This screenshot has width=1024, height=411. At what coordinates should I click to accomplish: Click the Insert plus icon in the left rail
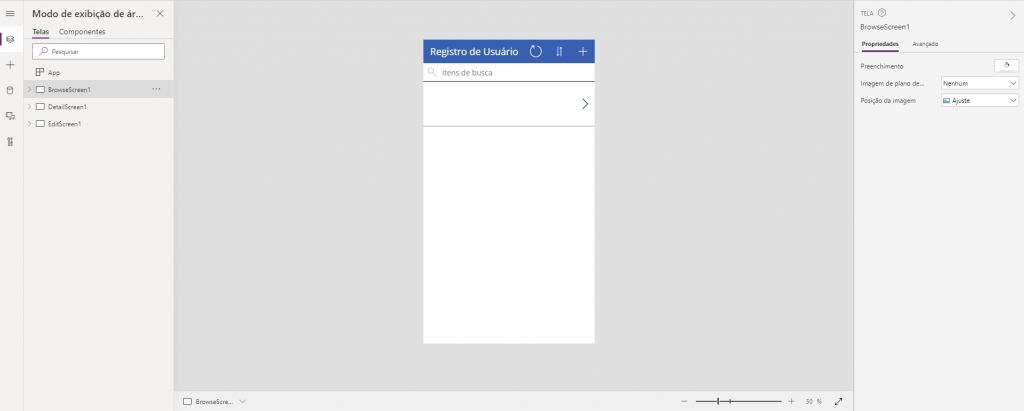pos(10,64)
